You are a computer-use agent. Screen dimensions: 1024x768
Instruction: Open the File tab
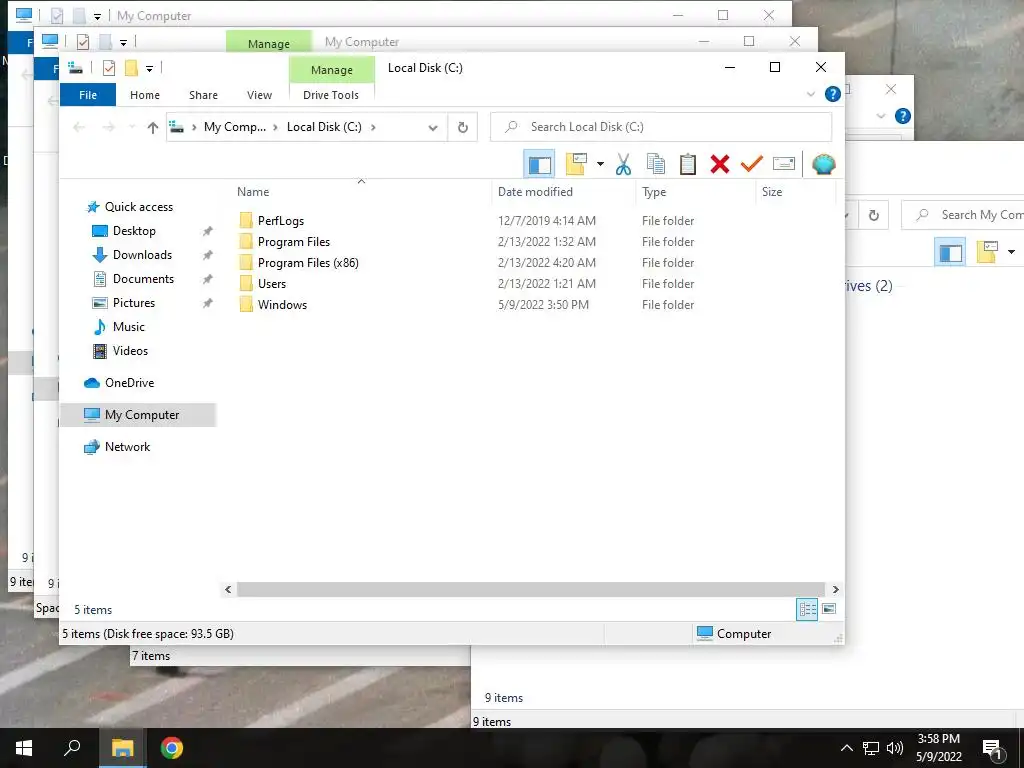pyautogui.click(x=88, y=95)
